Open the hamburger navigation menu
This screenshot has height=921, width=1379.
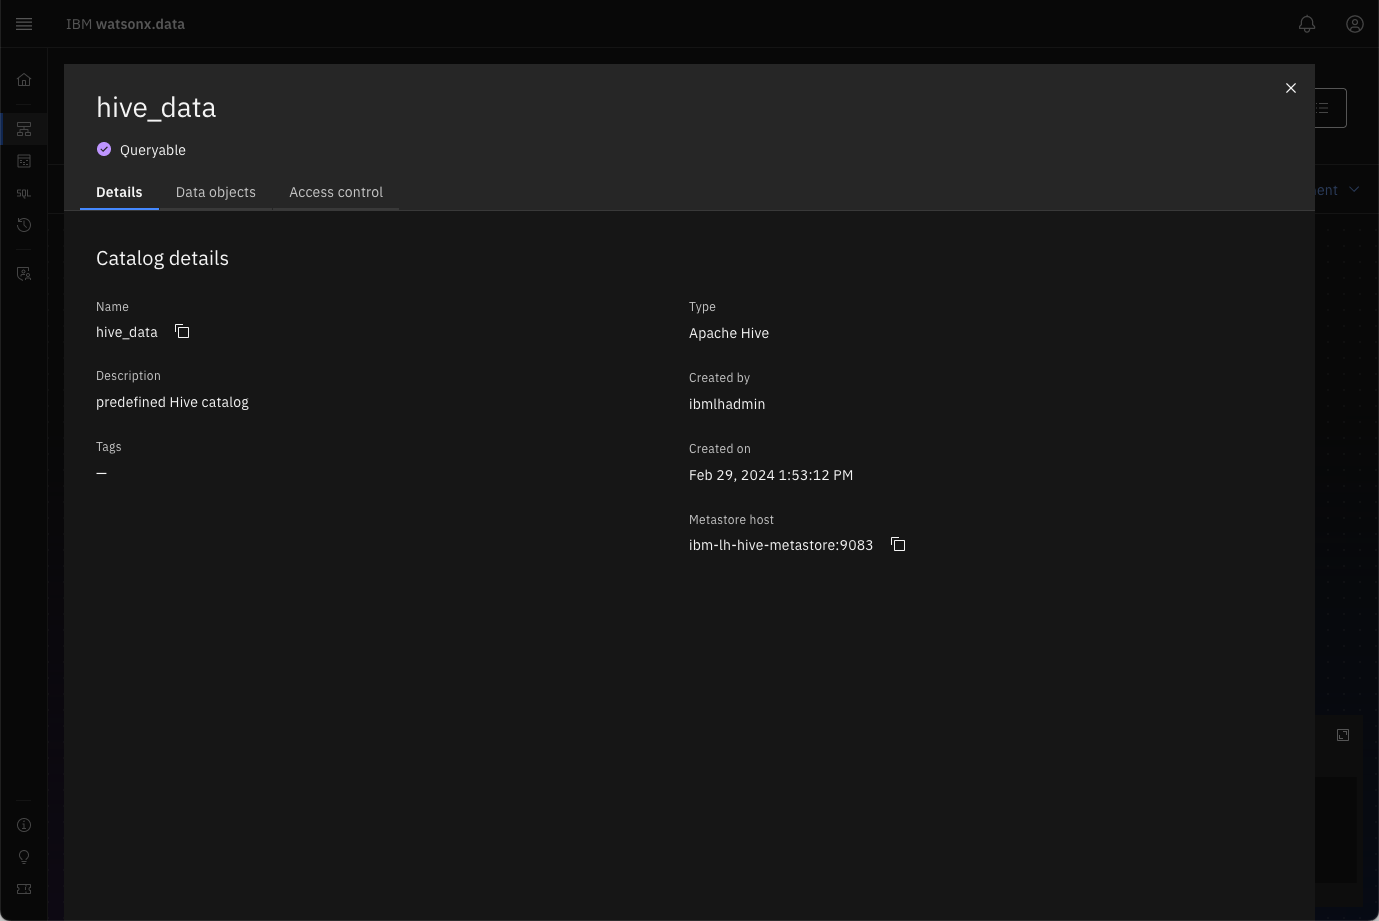(24, 24)
